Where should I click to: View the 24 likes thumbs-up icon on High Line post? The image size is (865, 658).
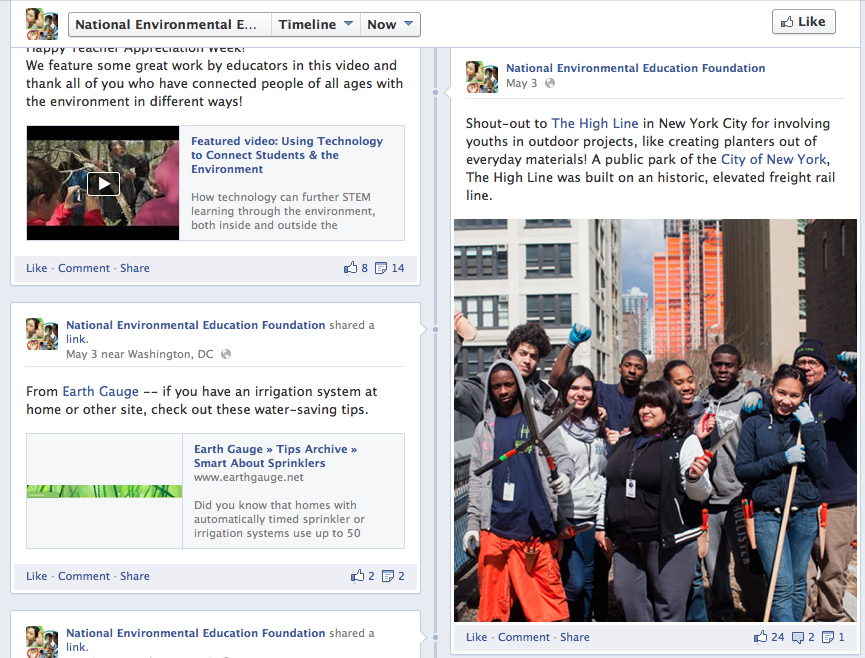click(x=760, y=636)
